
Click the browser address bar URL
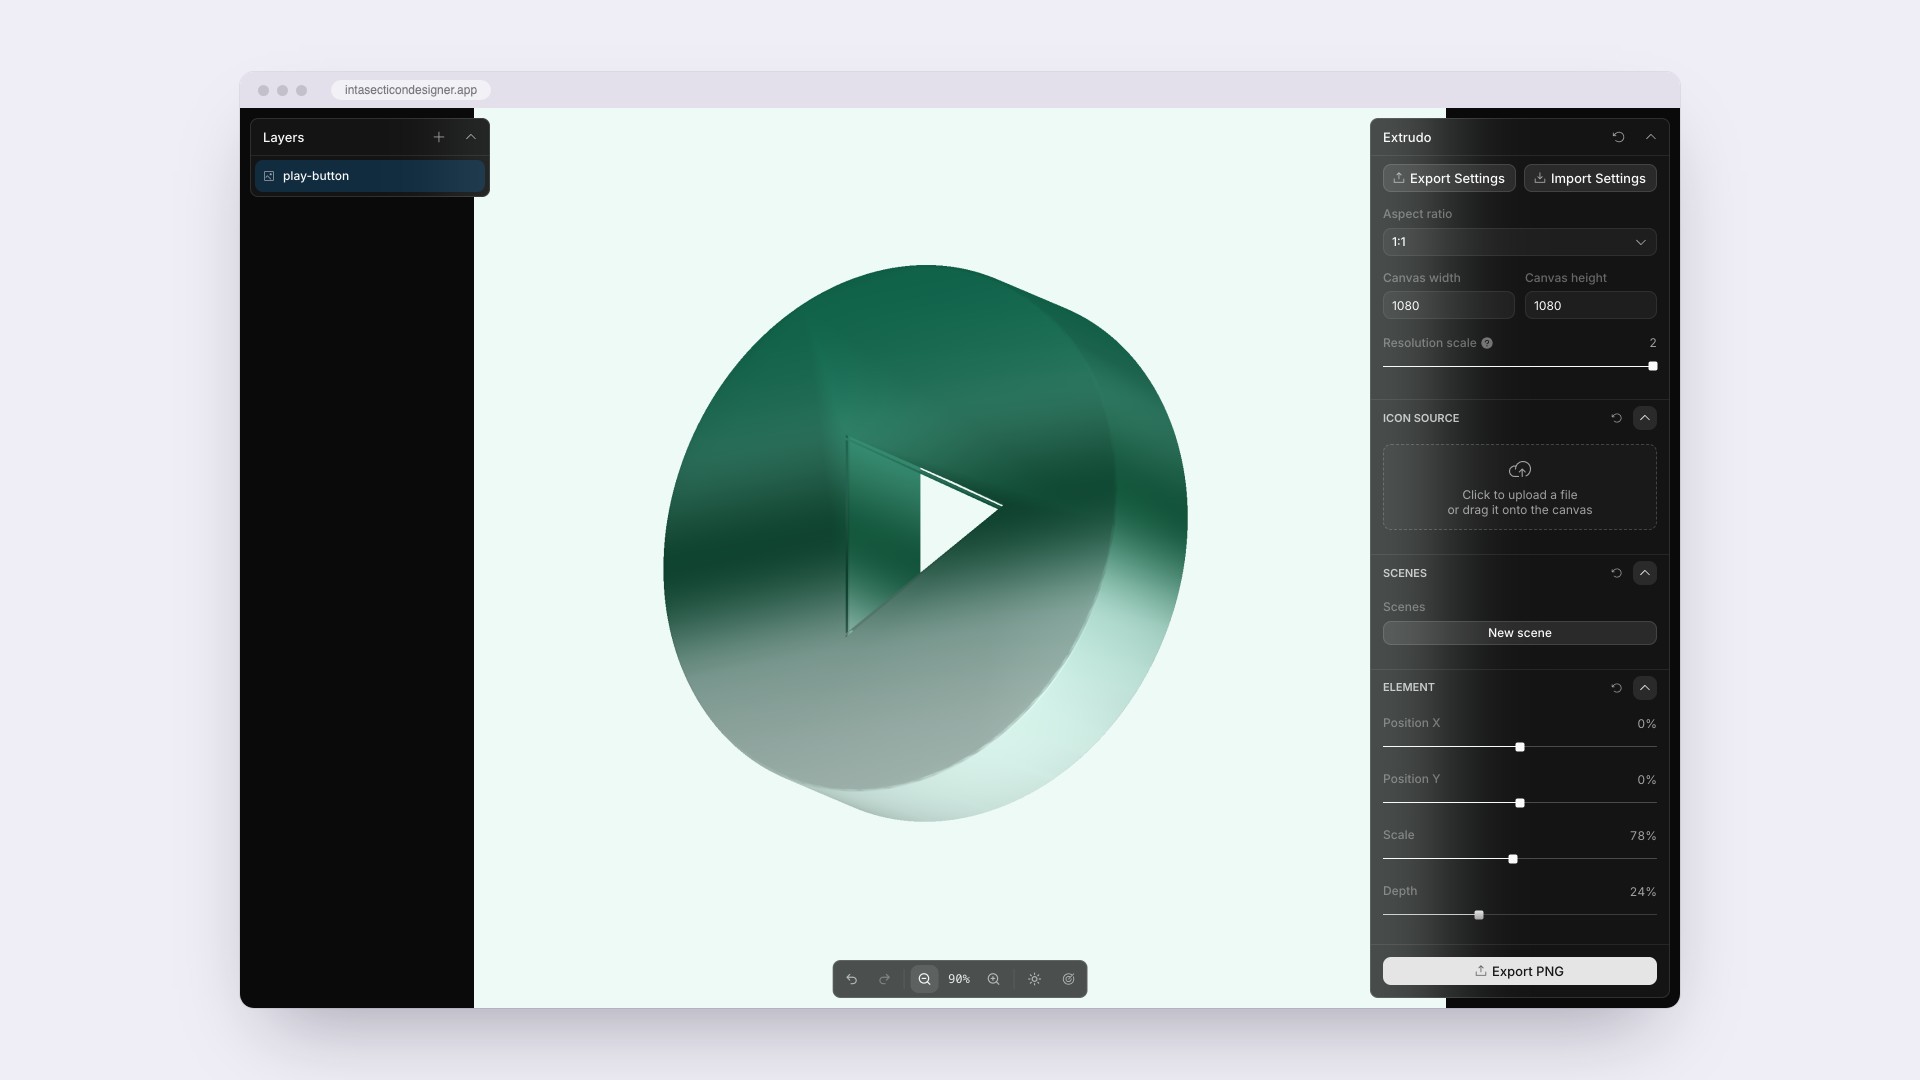tap(410, 90)
